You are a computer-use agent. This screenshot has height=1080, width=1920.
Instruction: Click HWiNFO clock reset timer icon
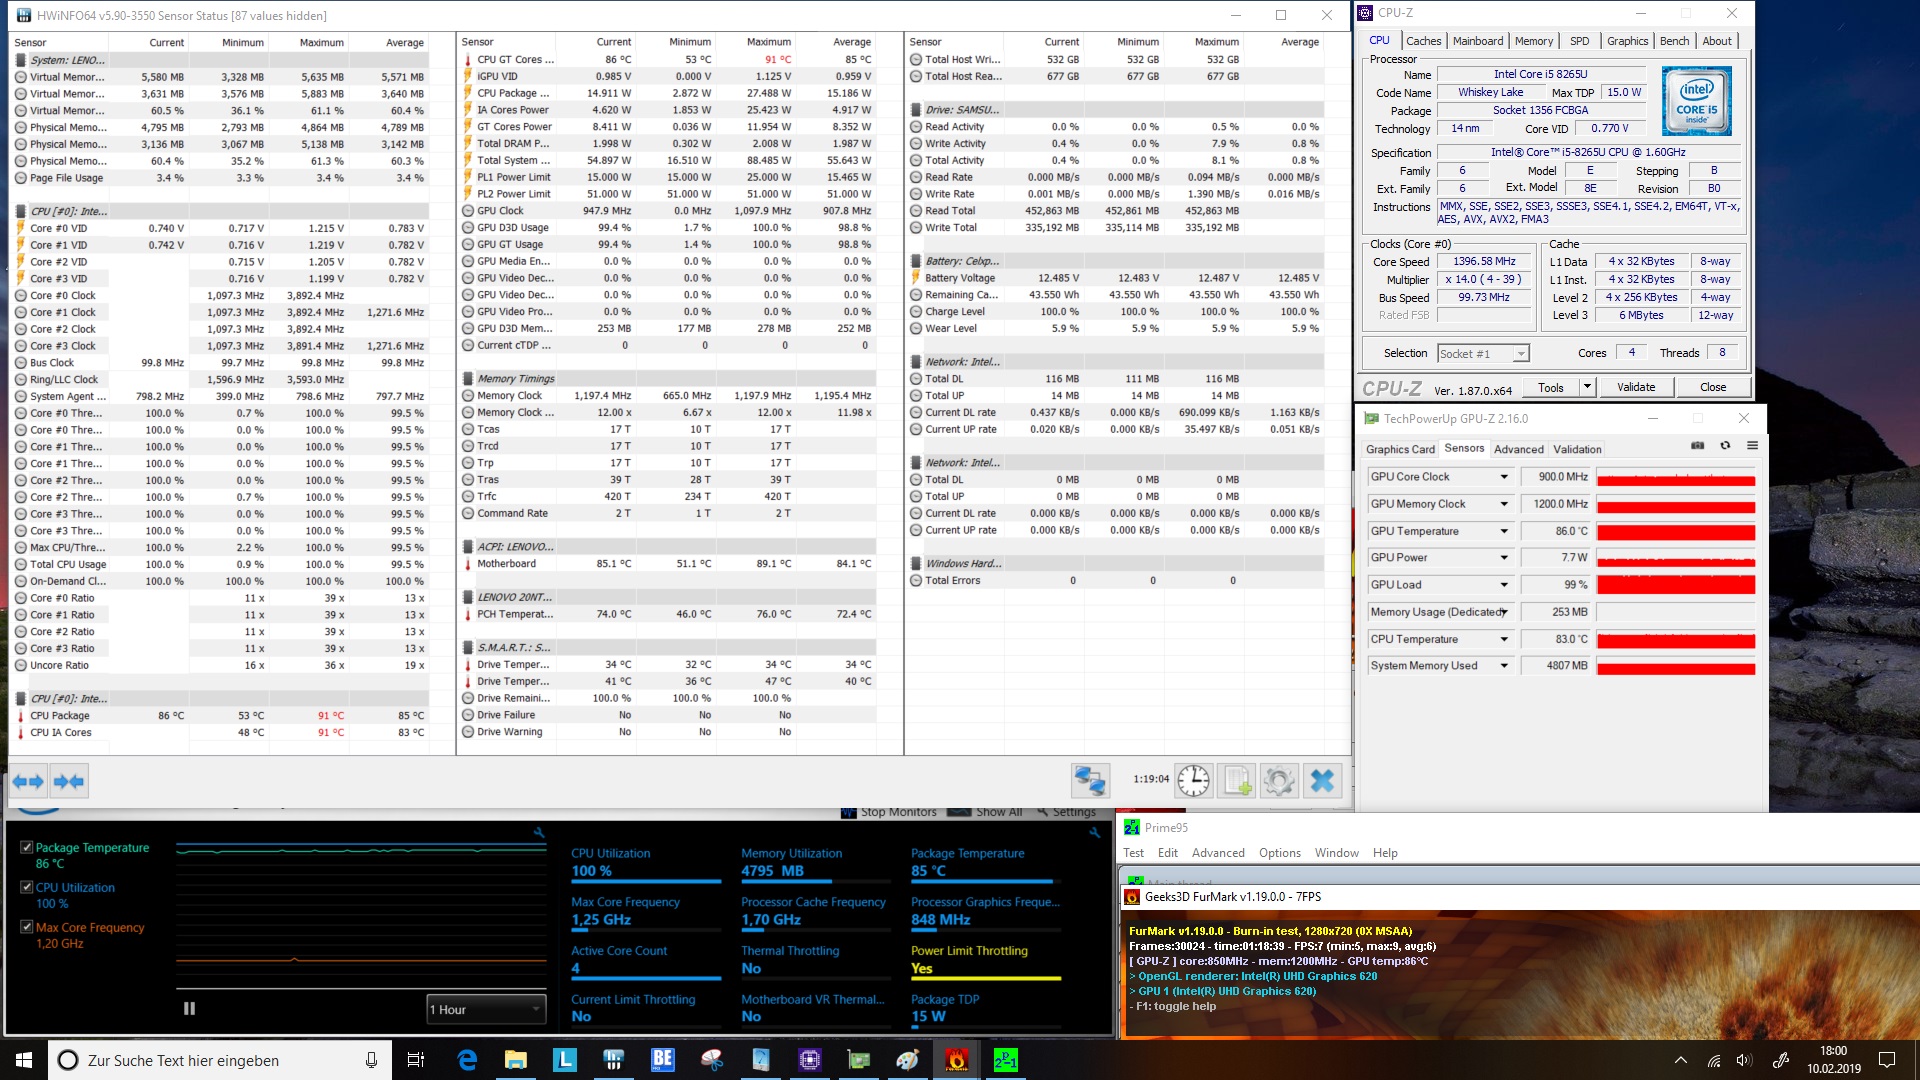1193,781
